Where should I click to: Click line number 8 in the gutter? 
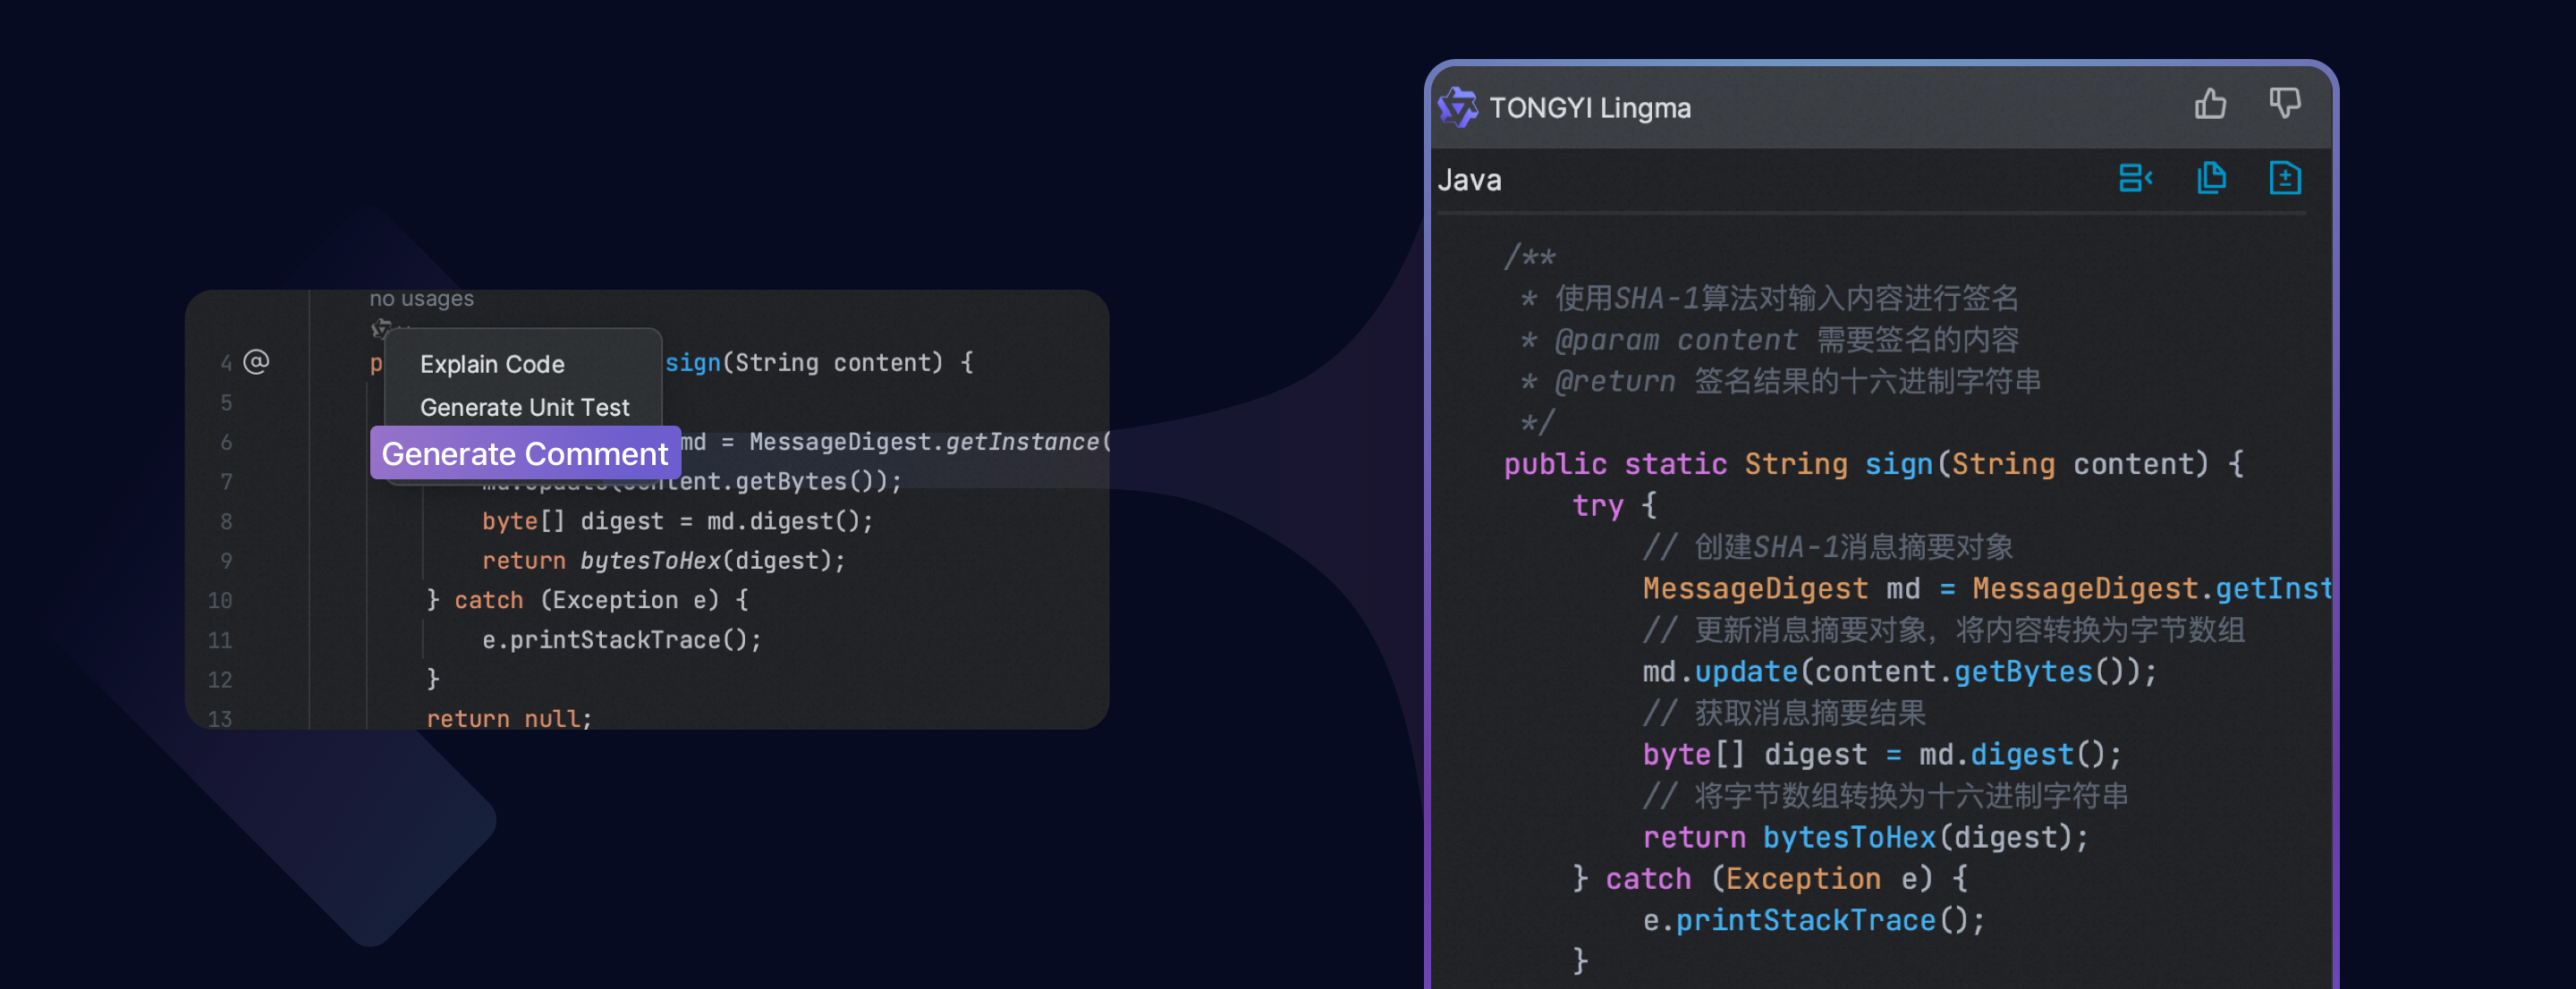pos(226,522)
